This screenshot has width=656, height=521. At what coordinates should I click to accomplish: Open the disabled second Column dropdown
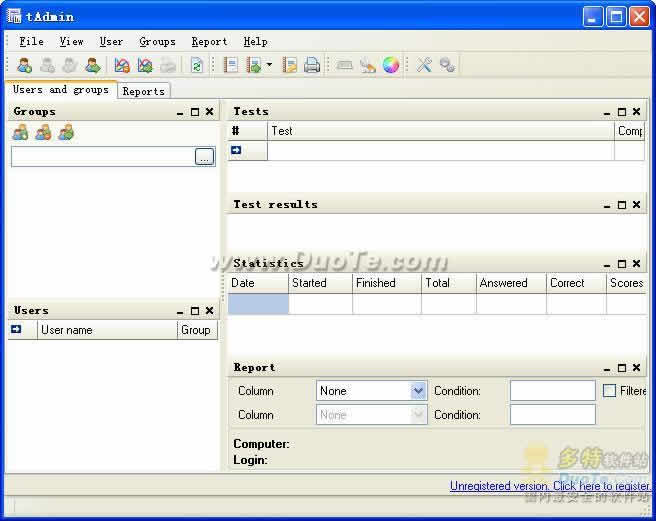[x=372, y=415]
